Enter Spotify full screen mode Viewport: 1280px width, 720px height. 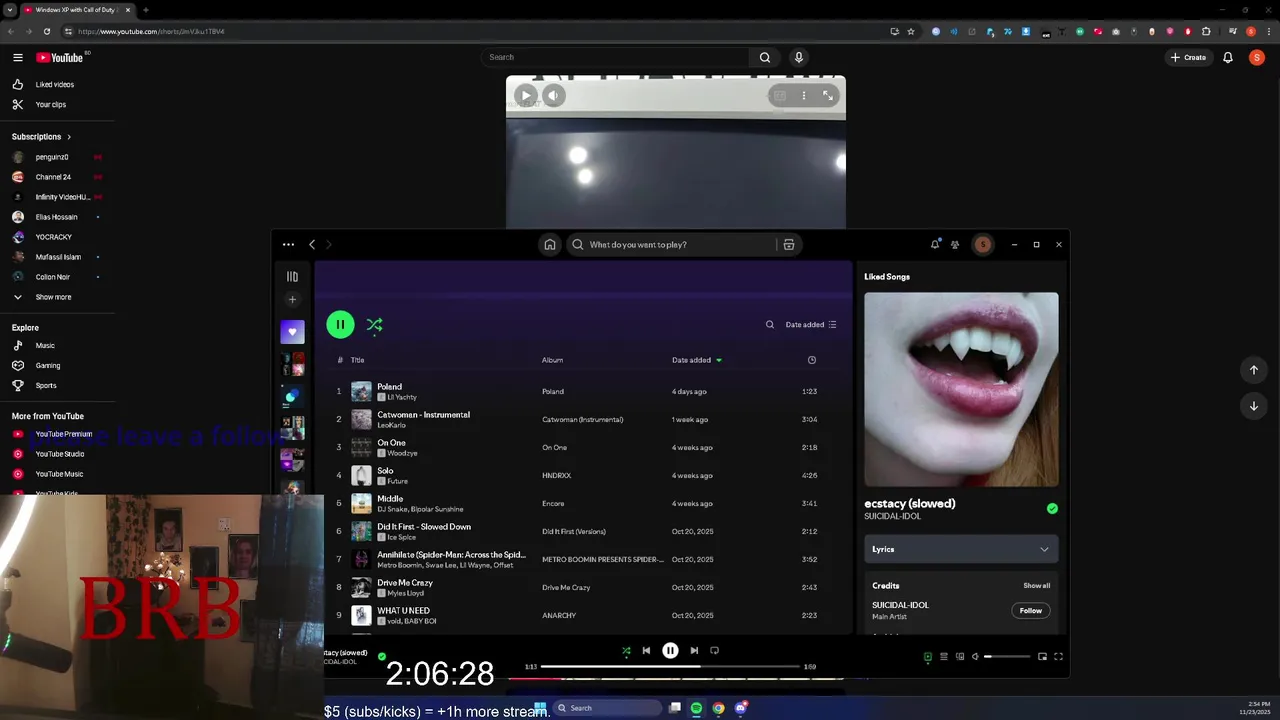coord(1058,656)
